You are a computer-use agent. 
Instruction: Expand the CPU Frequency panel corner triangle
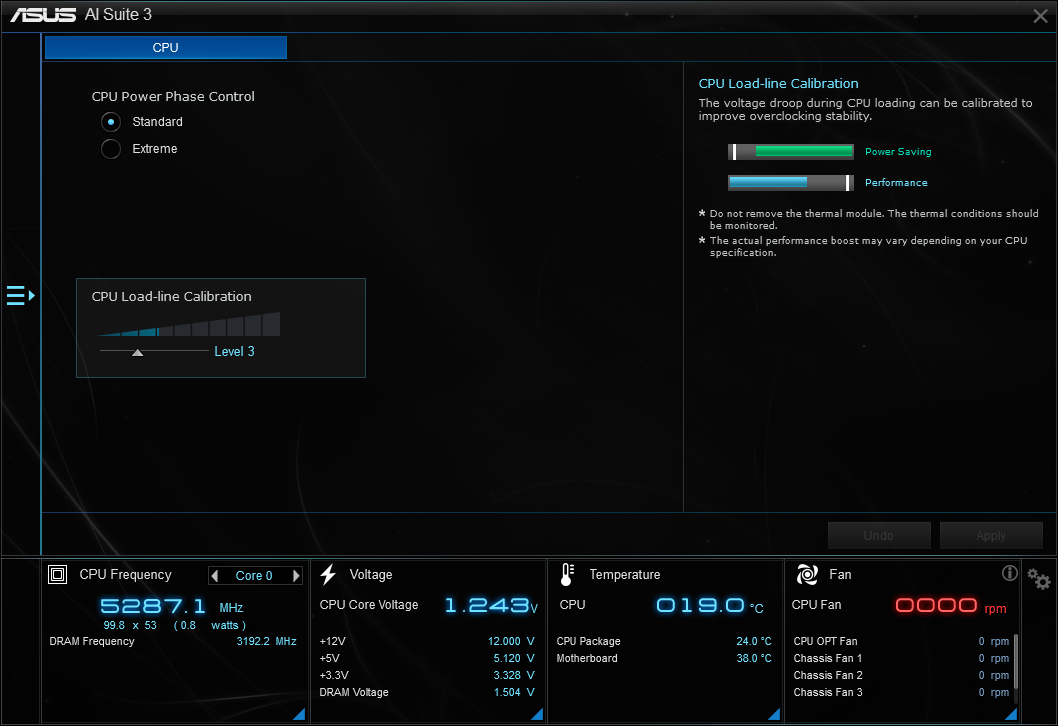pyautogui.click(x=299, y=714)
